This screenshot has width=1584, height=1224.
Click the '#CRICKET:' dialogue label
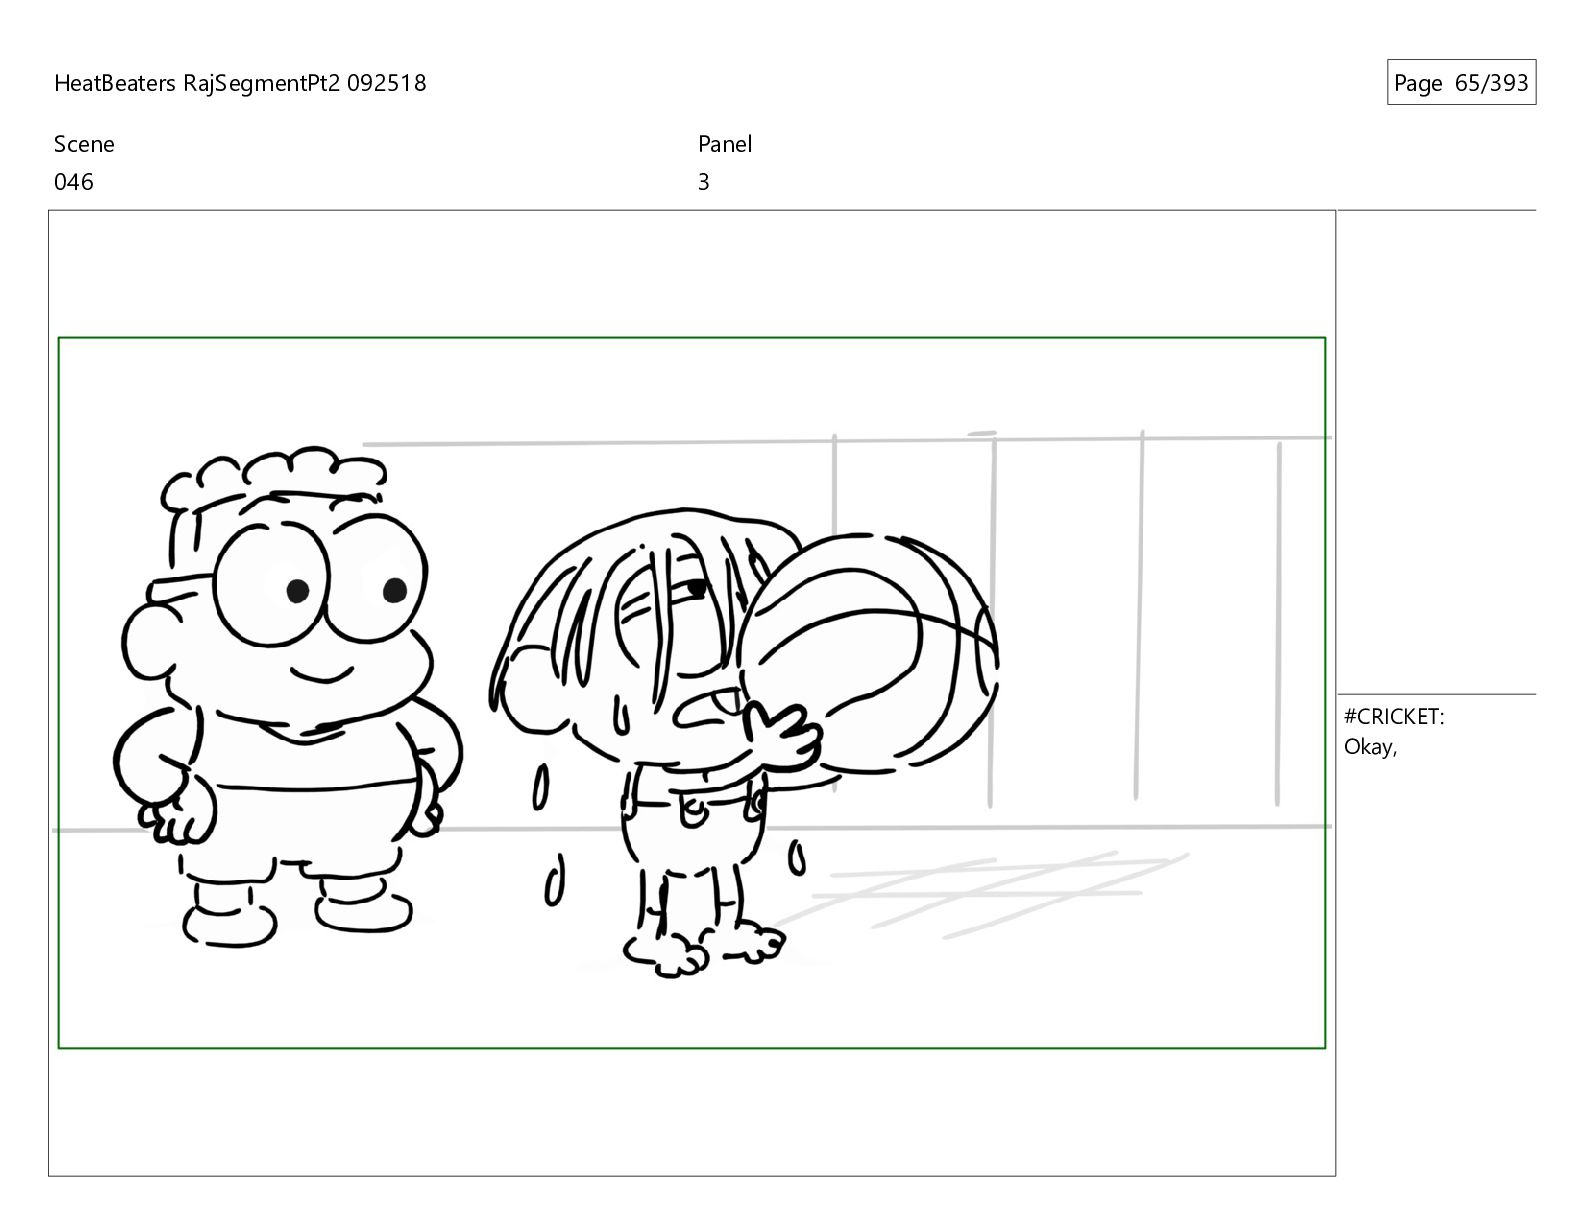[1394, 717]
